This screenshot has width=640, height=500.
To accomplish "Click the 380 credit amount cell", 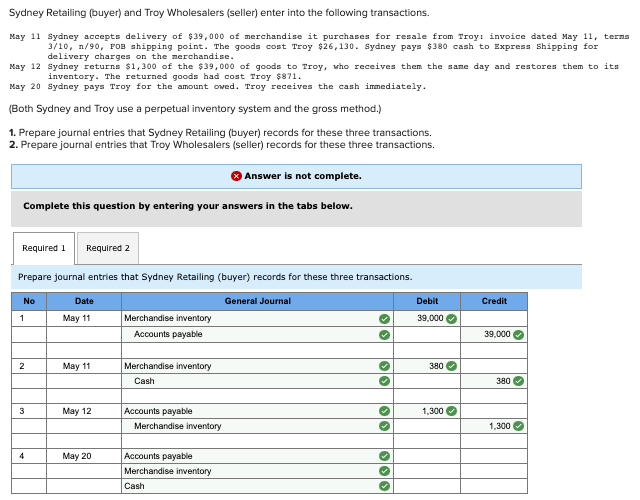I will [494, 381].
